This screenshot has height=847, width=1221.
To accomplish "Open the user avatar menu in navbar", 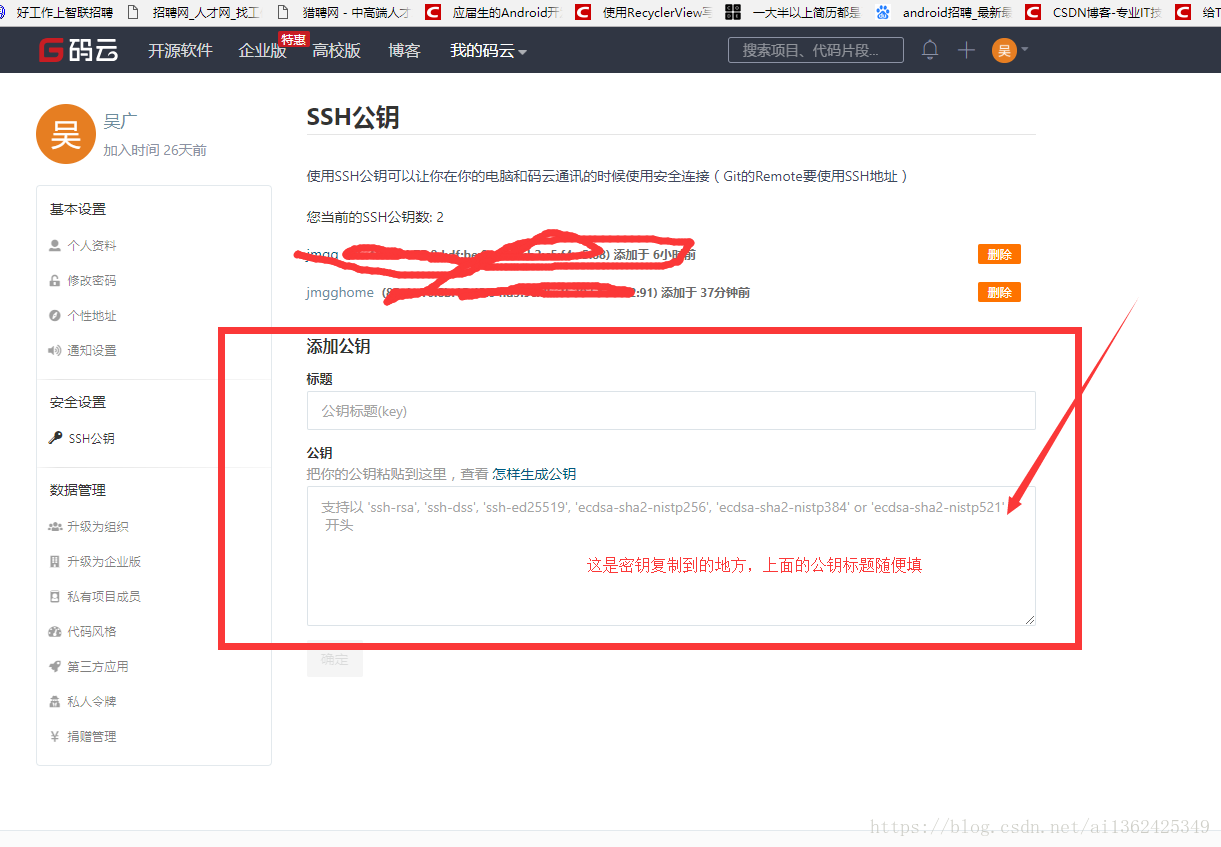I will tap(1010, 50).
